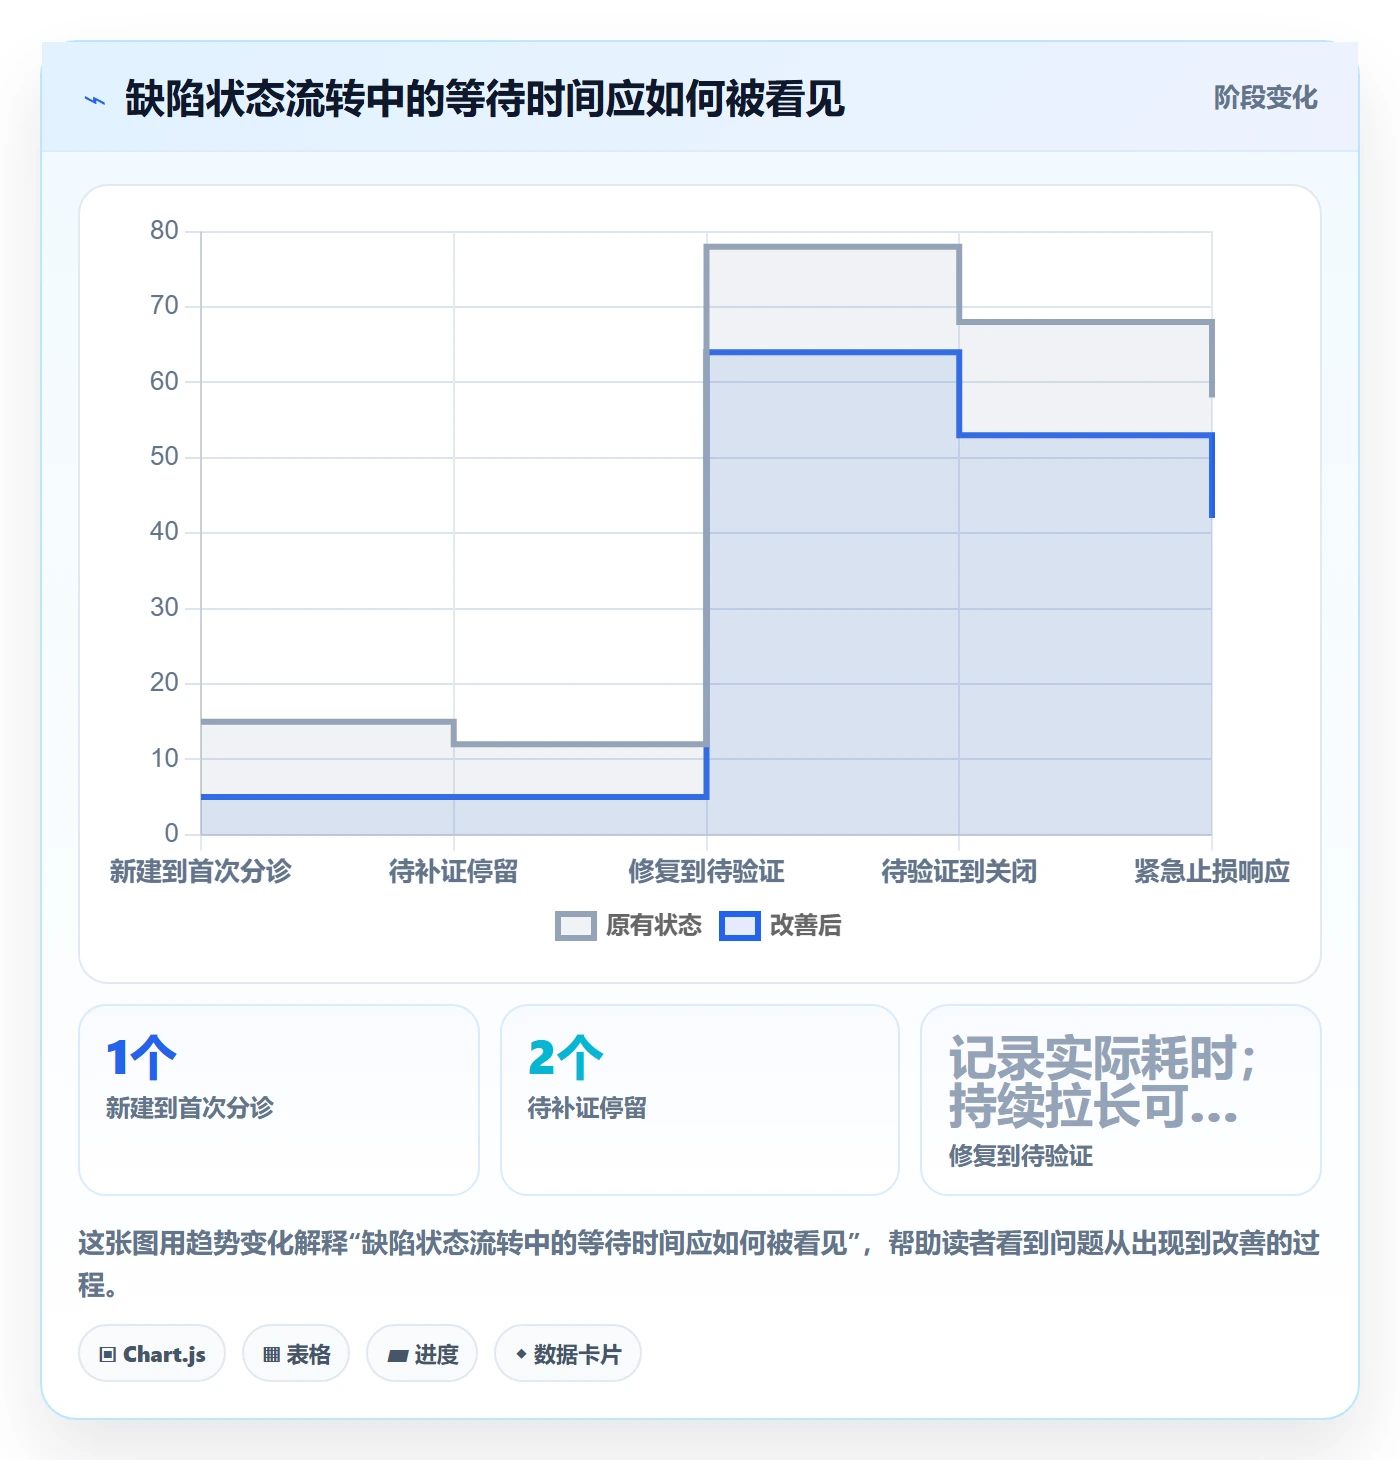Click the y-axis value 30
Image resolution: width=1400 pixels, height=1460 pixels.
[x=164, y=608]
